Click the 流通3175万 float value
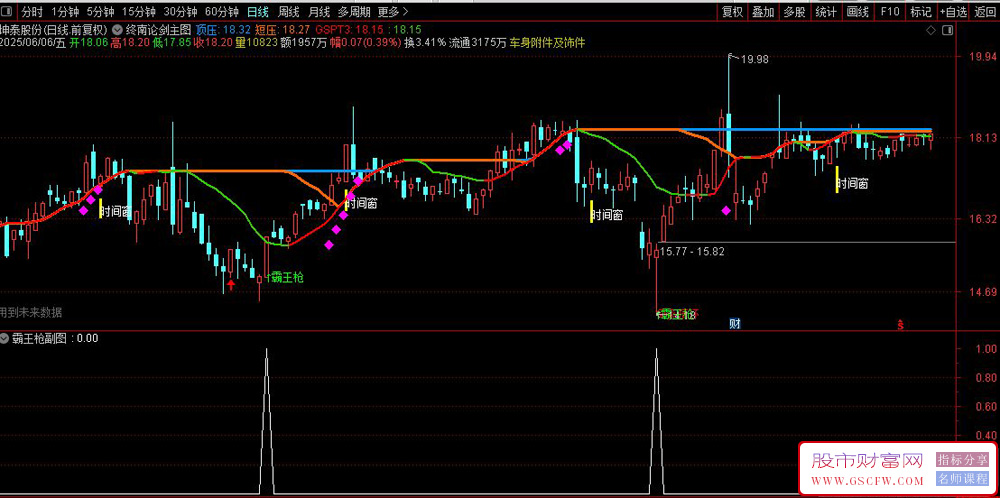 pos(478,43)
